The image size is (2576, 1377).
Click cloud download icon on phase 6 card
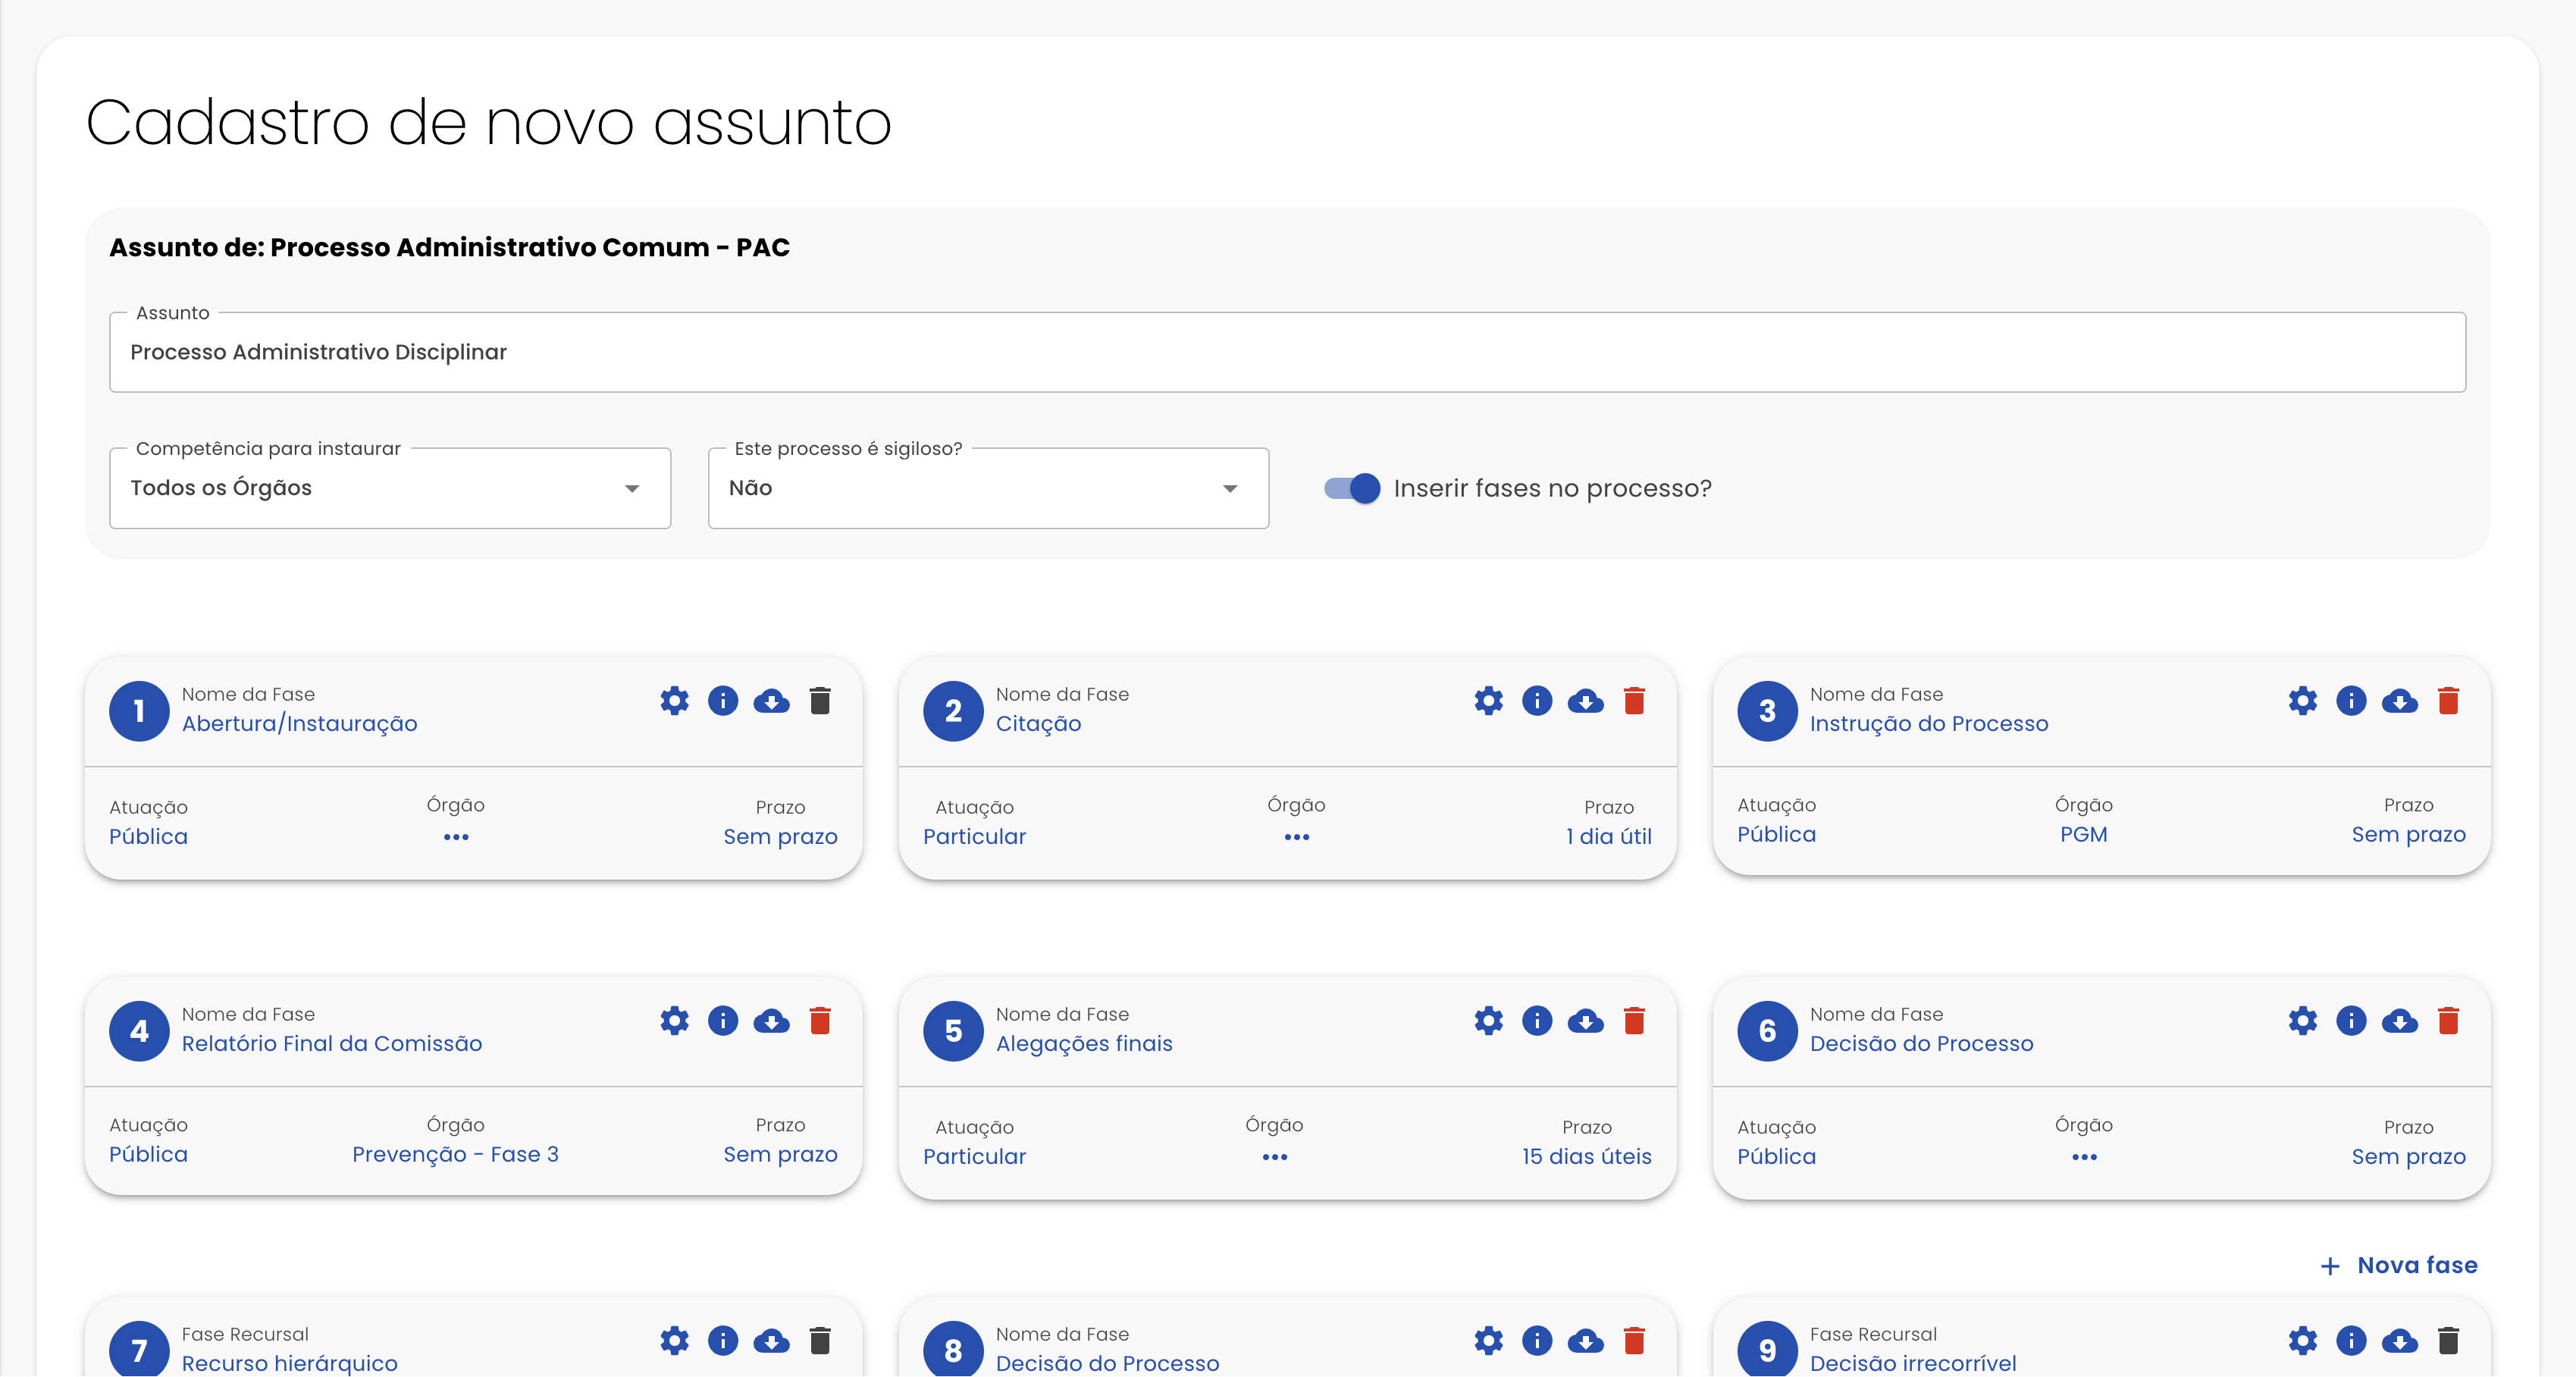(x=2400, y=1020)
